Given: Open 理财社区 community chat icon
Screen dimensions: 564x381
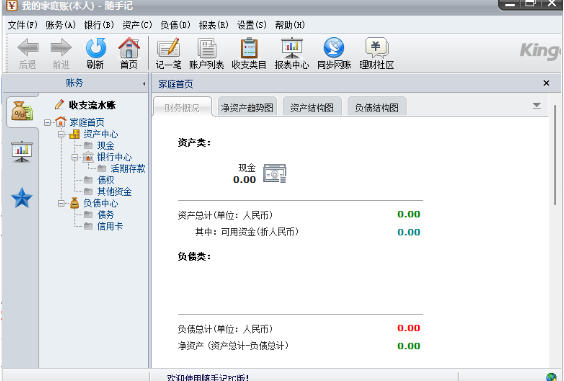Looking at the screenshot, I should tap(376, 47).
